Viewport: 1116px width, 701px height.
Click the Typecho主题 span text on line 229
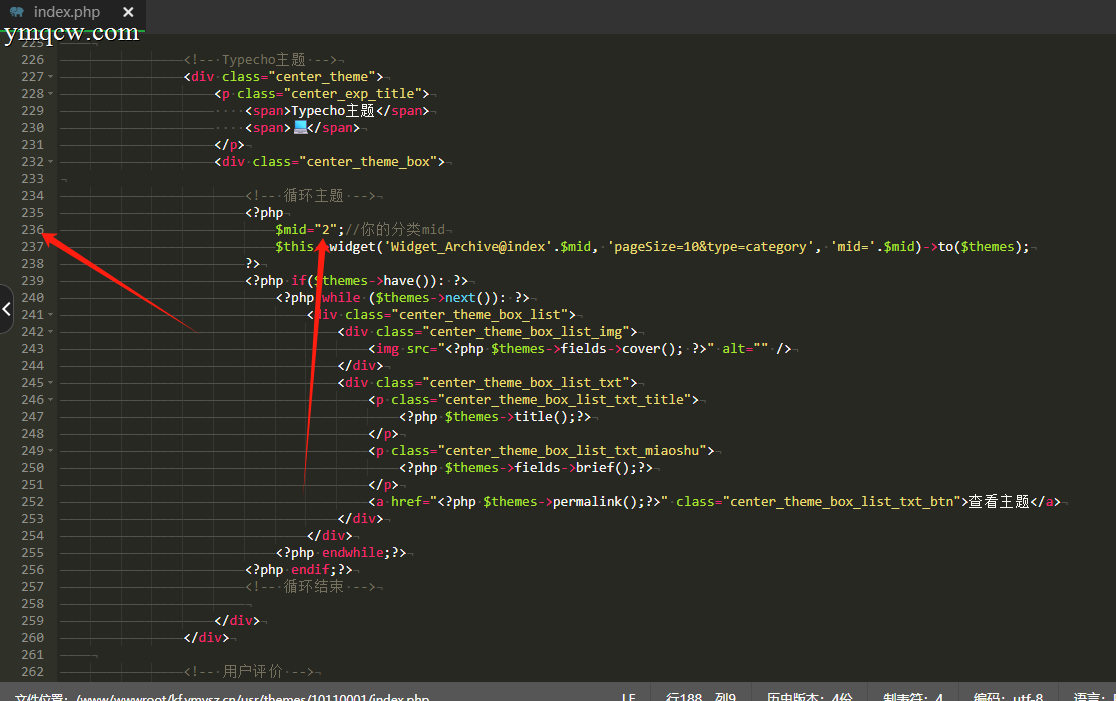(332, 111)
